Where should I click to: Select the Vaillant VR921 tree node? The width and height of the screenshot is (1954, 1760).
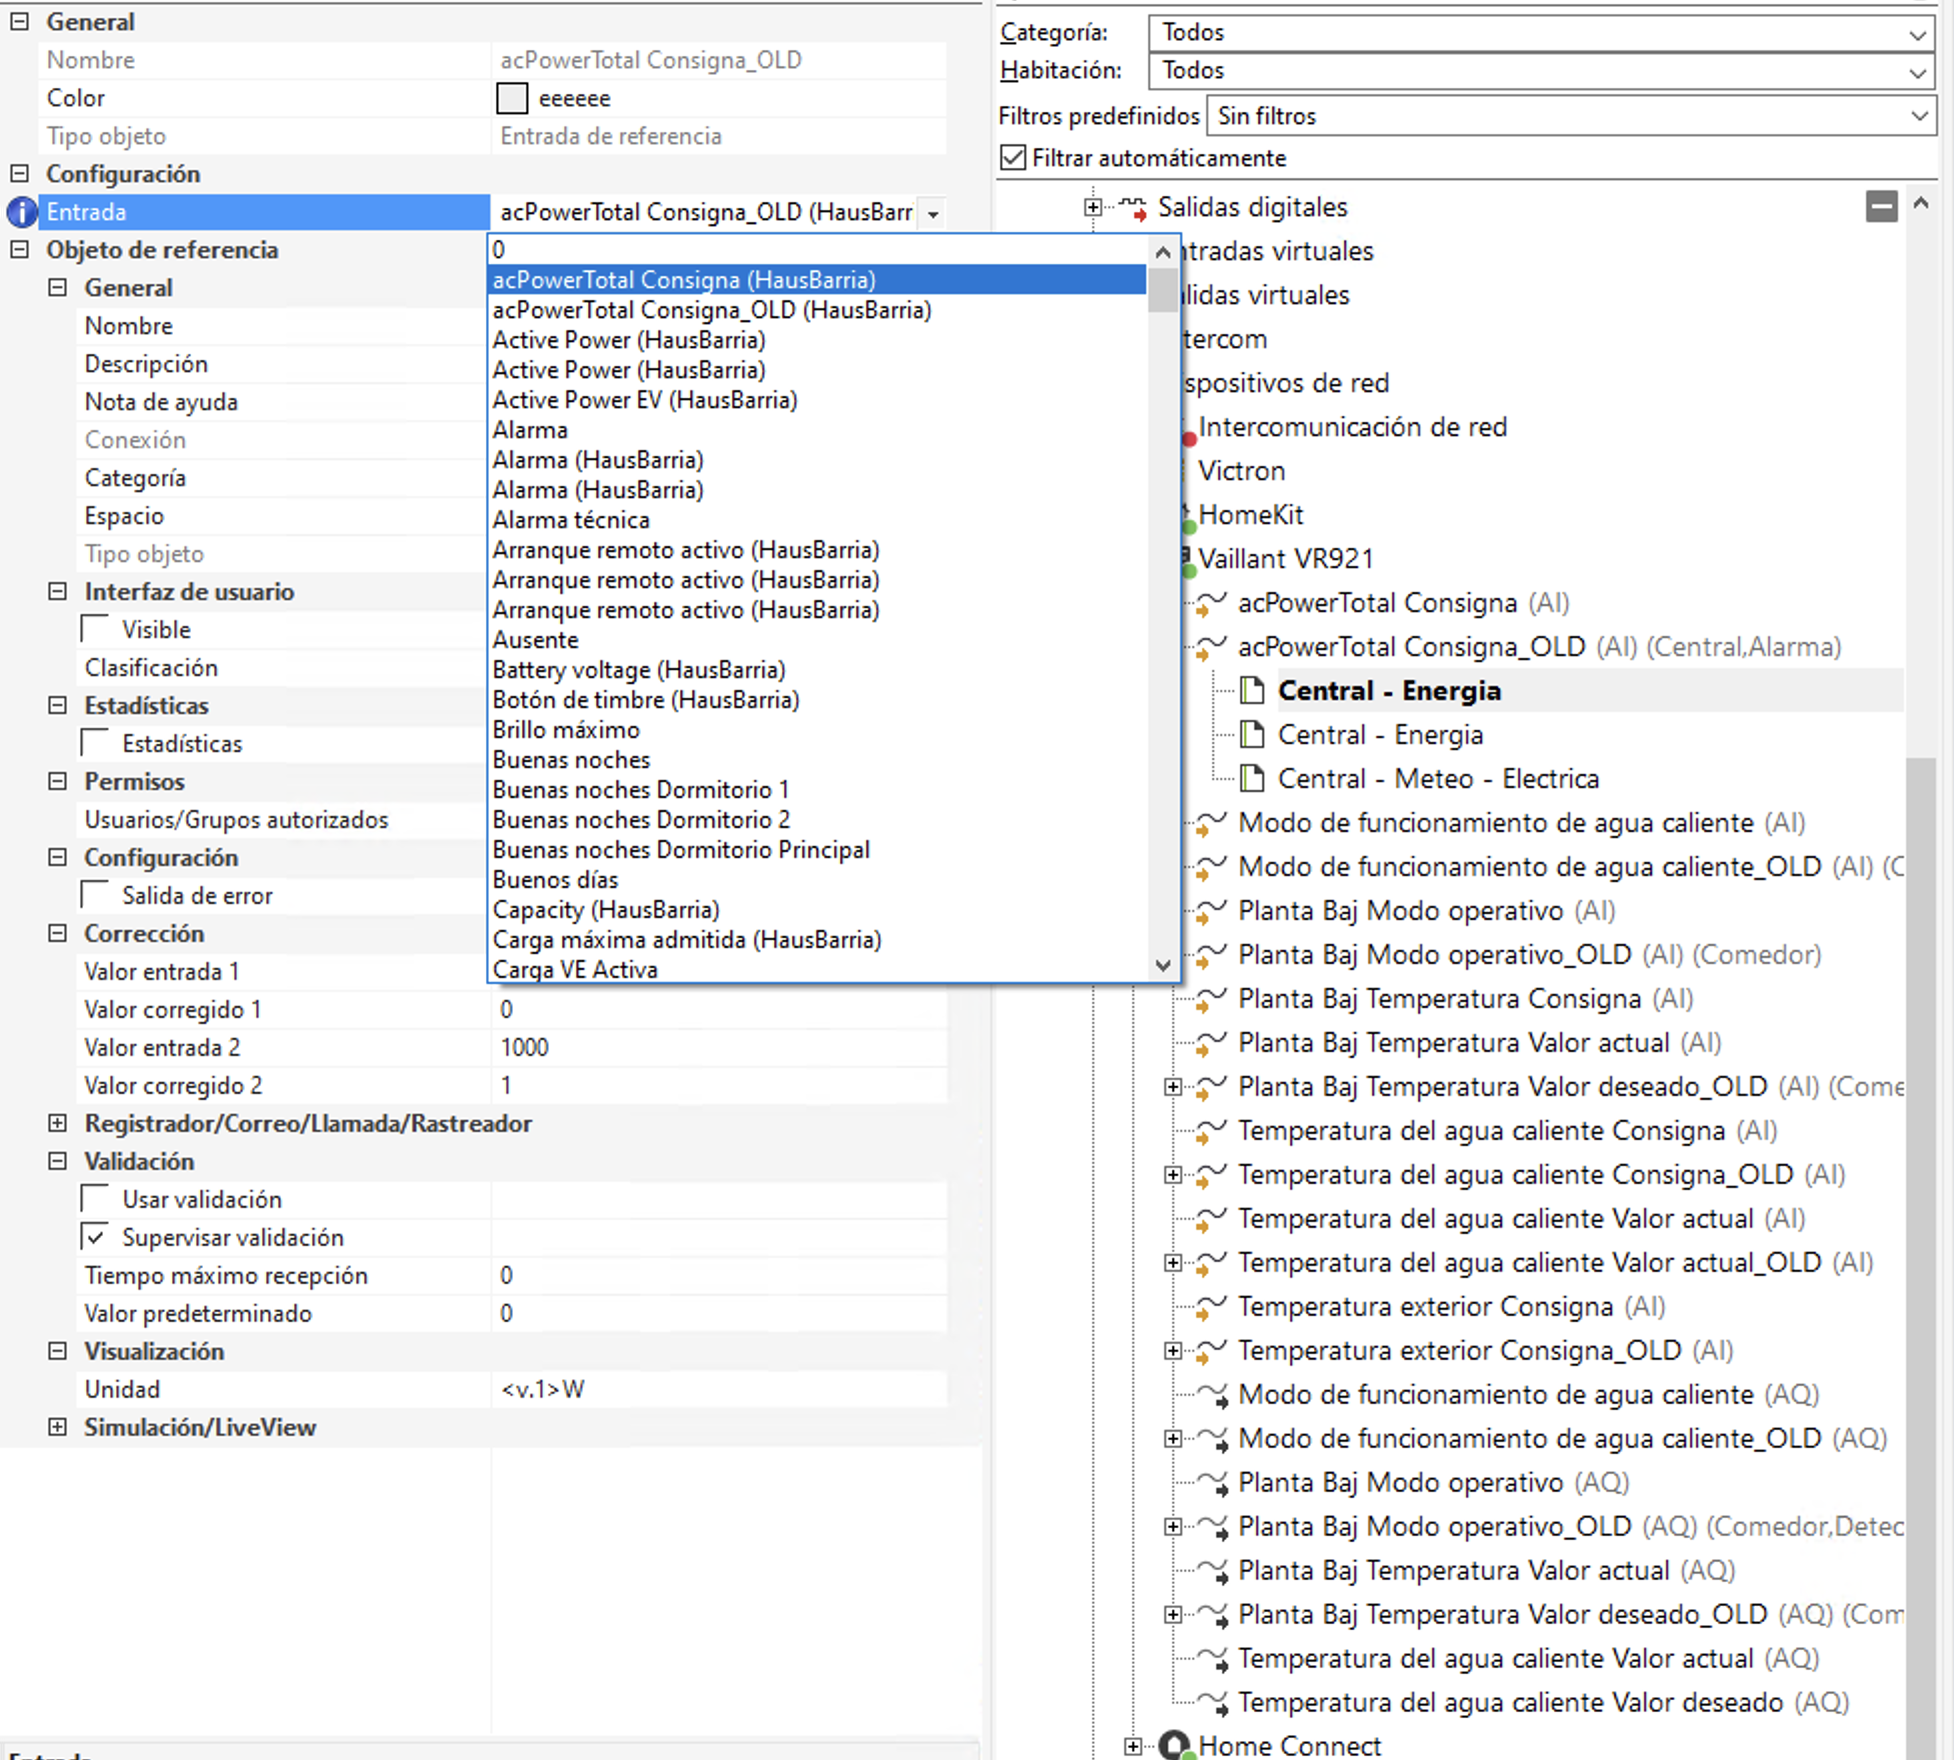click(1285, 559)
